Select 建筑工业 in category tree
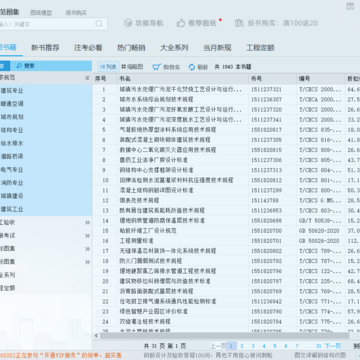360x360 pixels. pyautogui.click(x=12, y=209)
